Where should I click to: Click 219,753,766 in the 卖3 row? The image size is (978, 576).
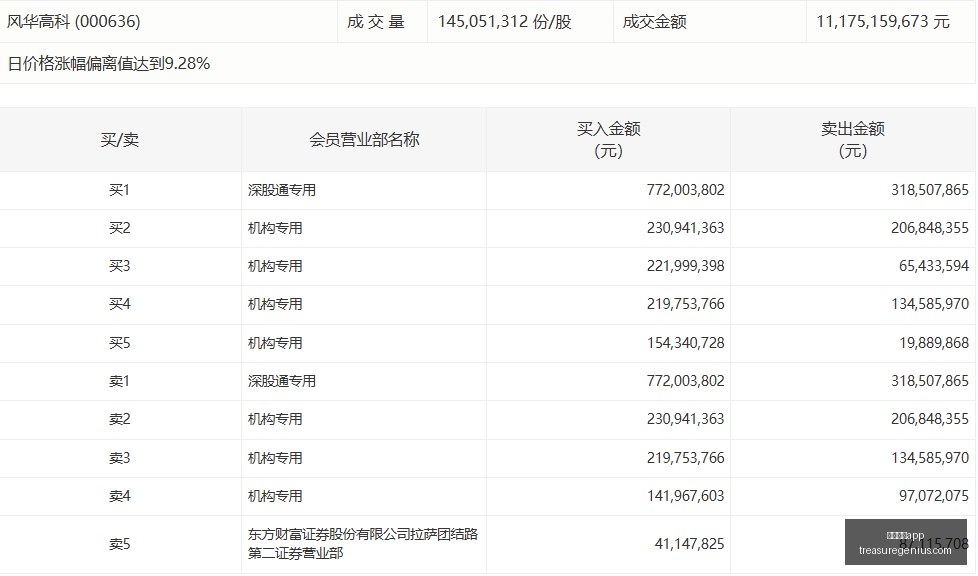click(685, 458)
